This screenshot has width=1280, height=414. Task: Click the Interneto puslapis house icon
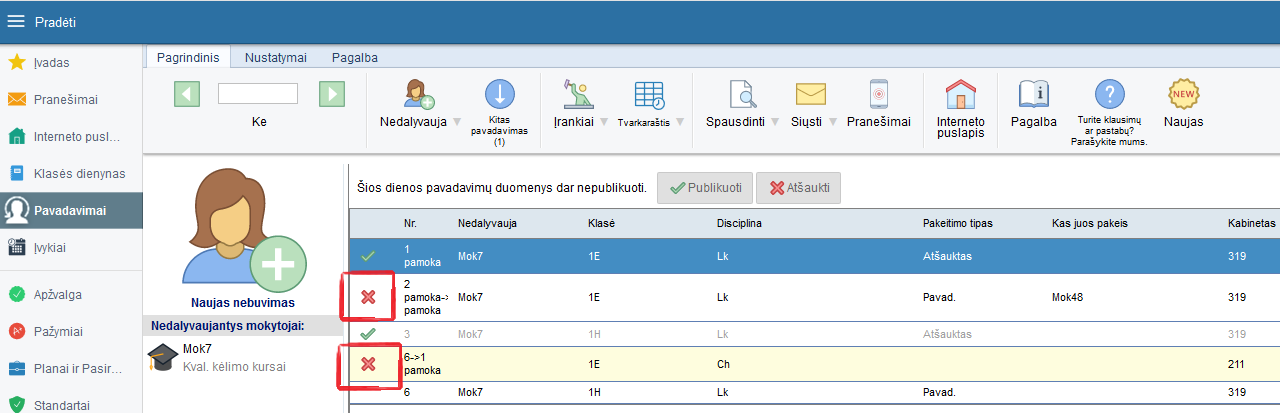[960, 94]
